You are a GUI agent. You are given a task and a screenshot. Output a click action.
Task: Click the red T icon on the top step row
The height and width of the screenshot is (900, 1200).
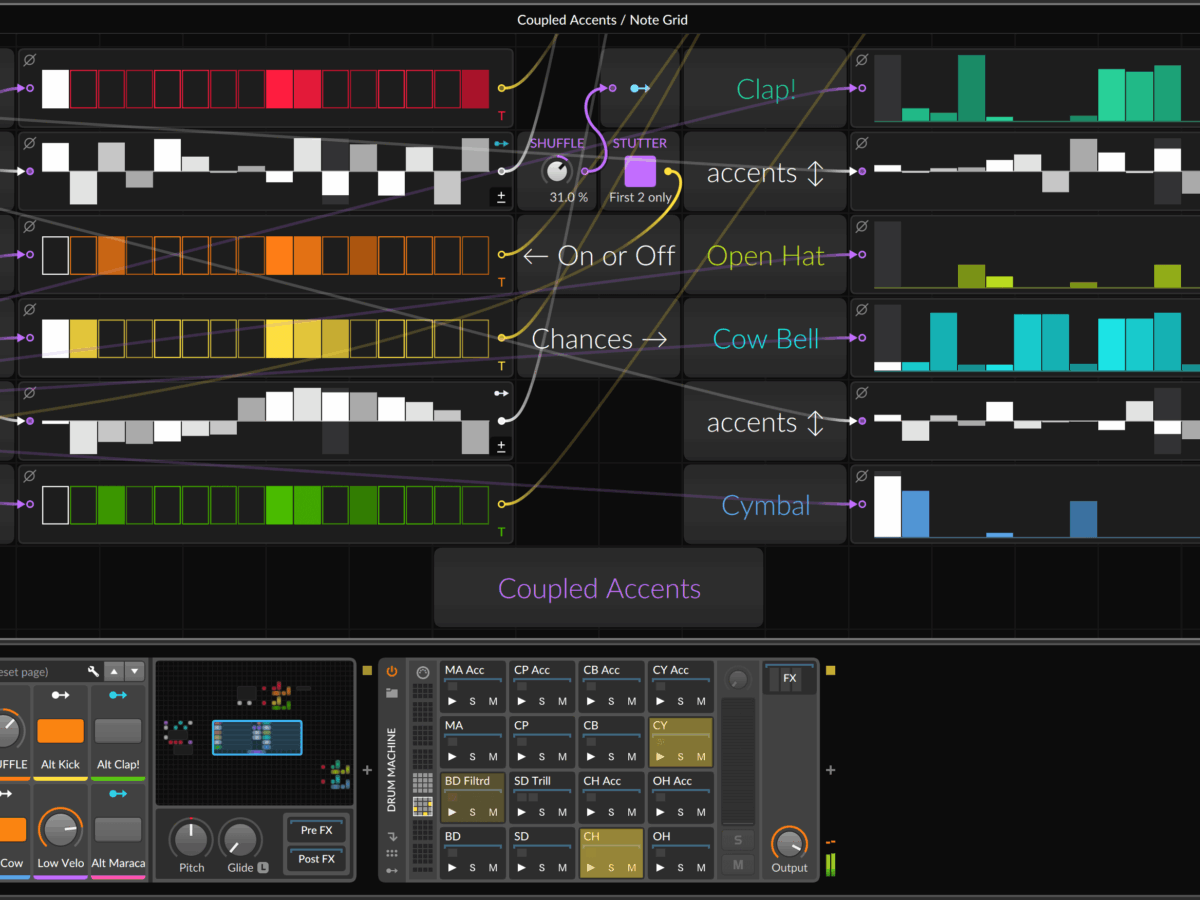[501, 116]
